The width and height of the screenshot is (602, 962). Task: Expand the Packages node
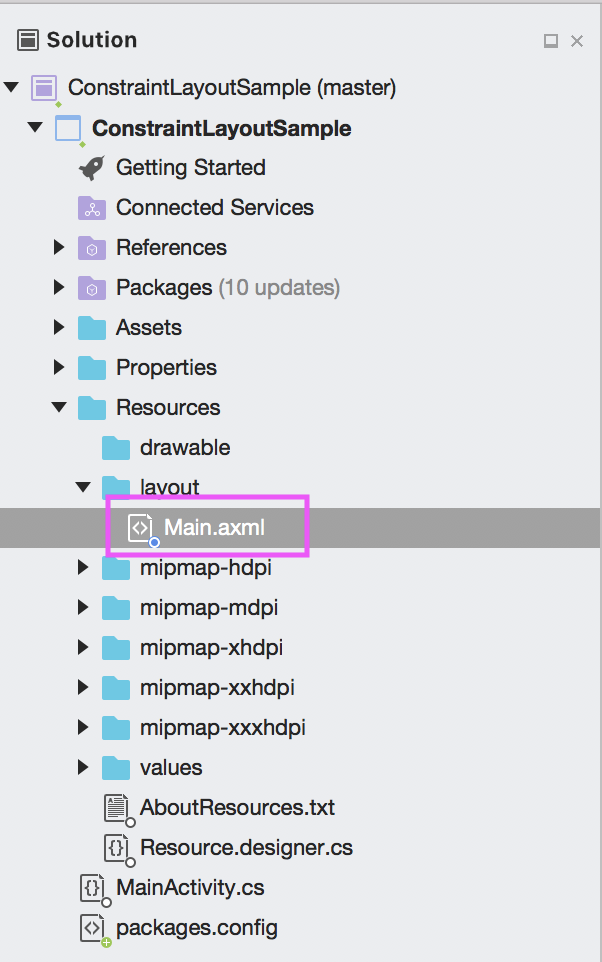60,288
